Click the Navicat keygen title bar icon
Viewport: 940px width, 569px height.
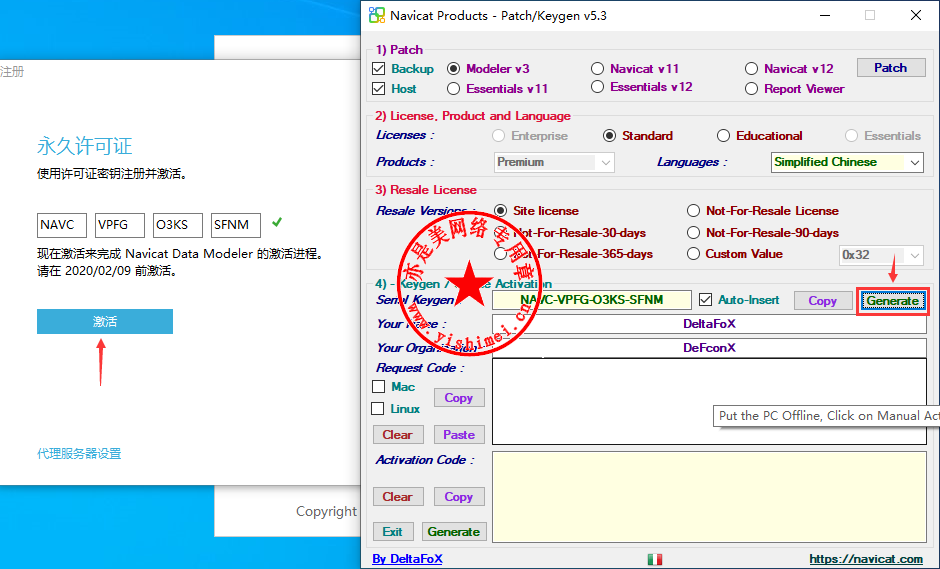click(x=377, y=16)
